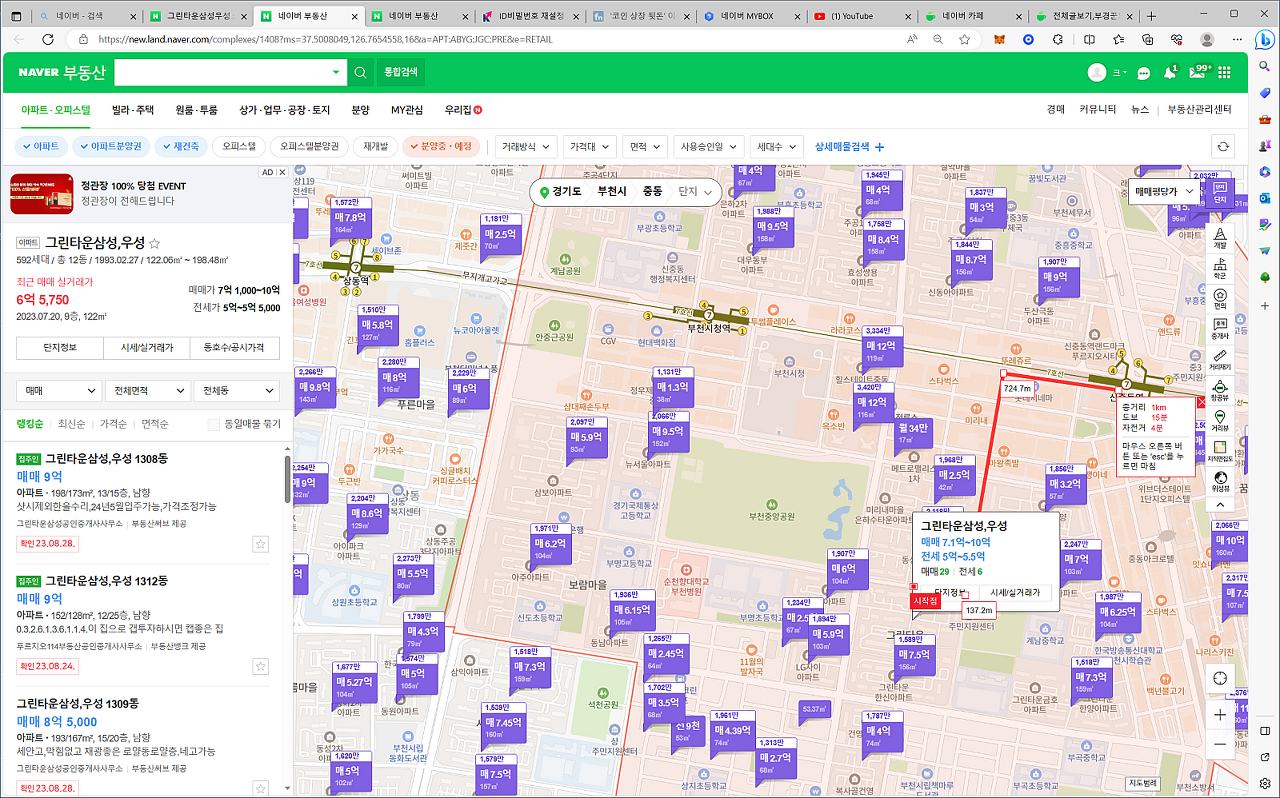Click the 통합검색 button
The width and height of the screenshot is (1280, 798).
(401, 72)
